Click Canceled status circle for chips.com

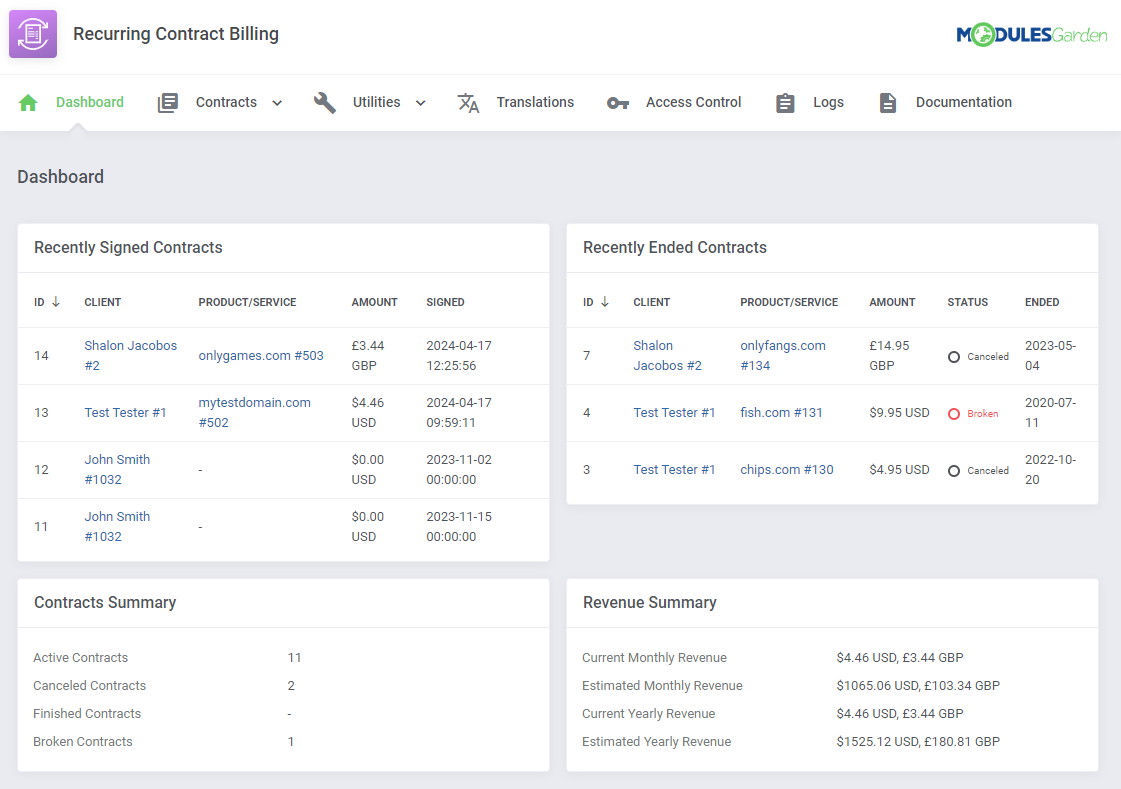click(x=954, y=471)
